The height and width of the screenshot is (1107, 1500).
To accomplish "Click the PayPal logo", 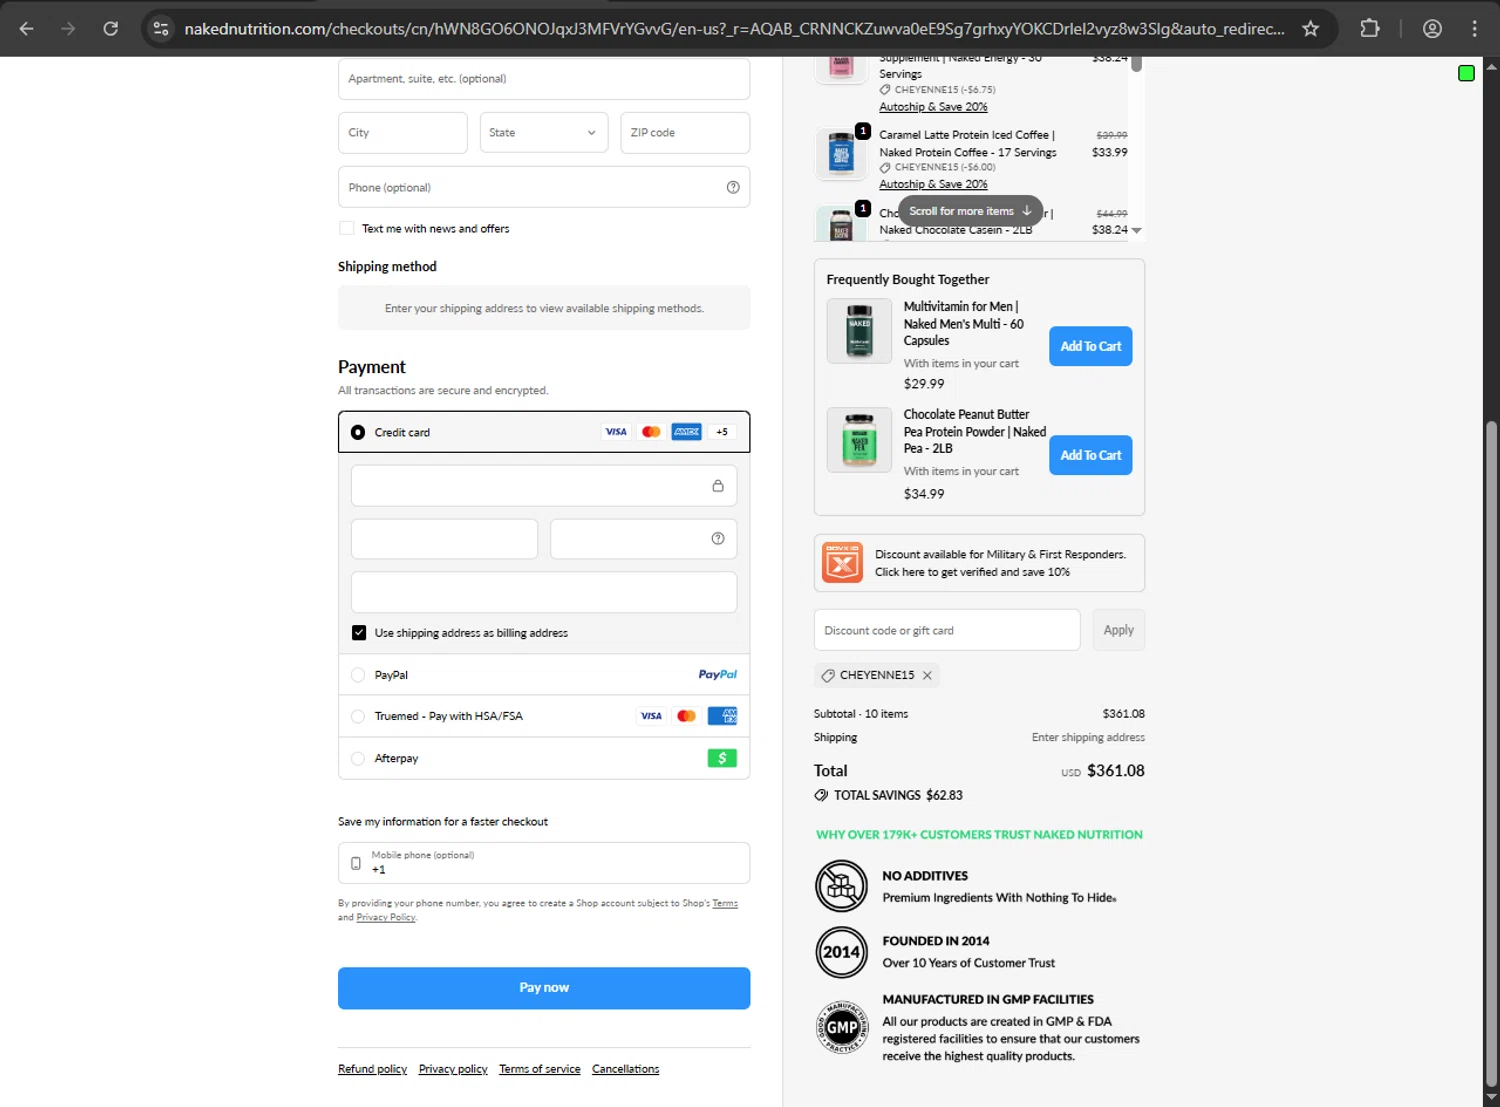I will point(717,675).
